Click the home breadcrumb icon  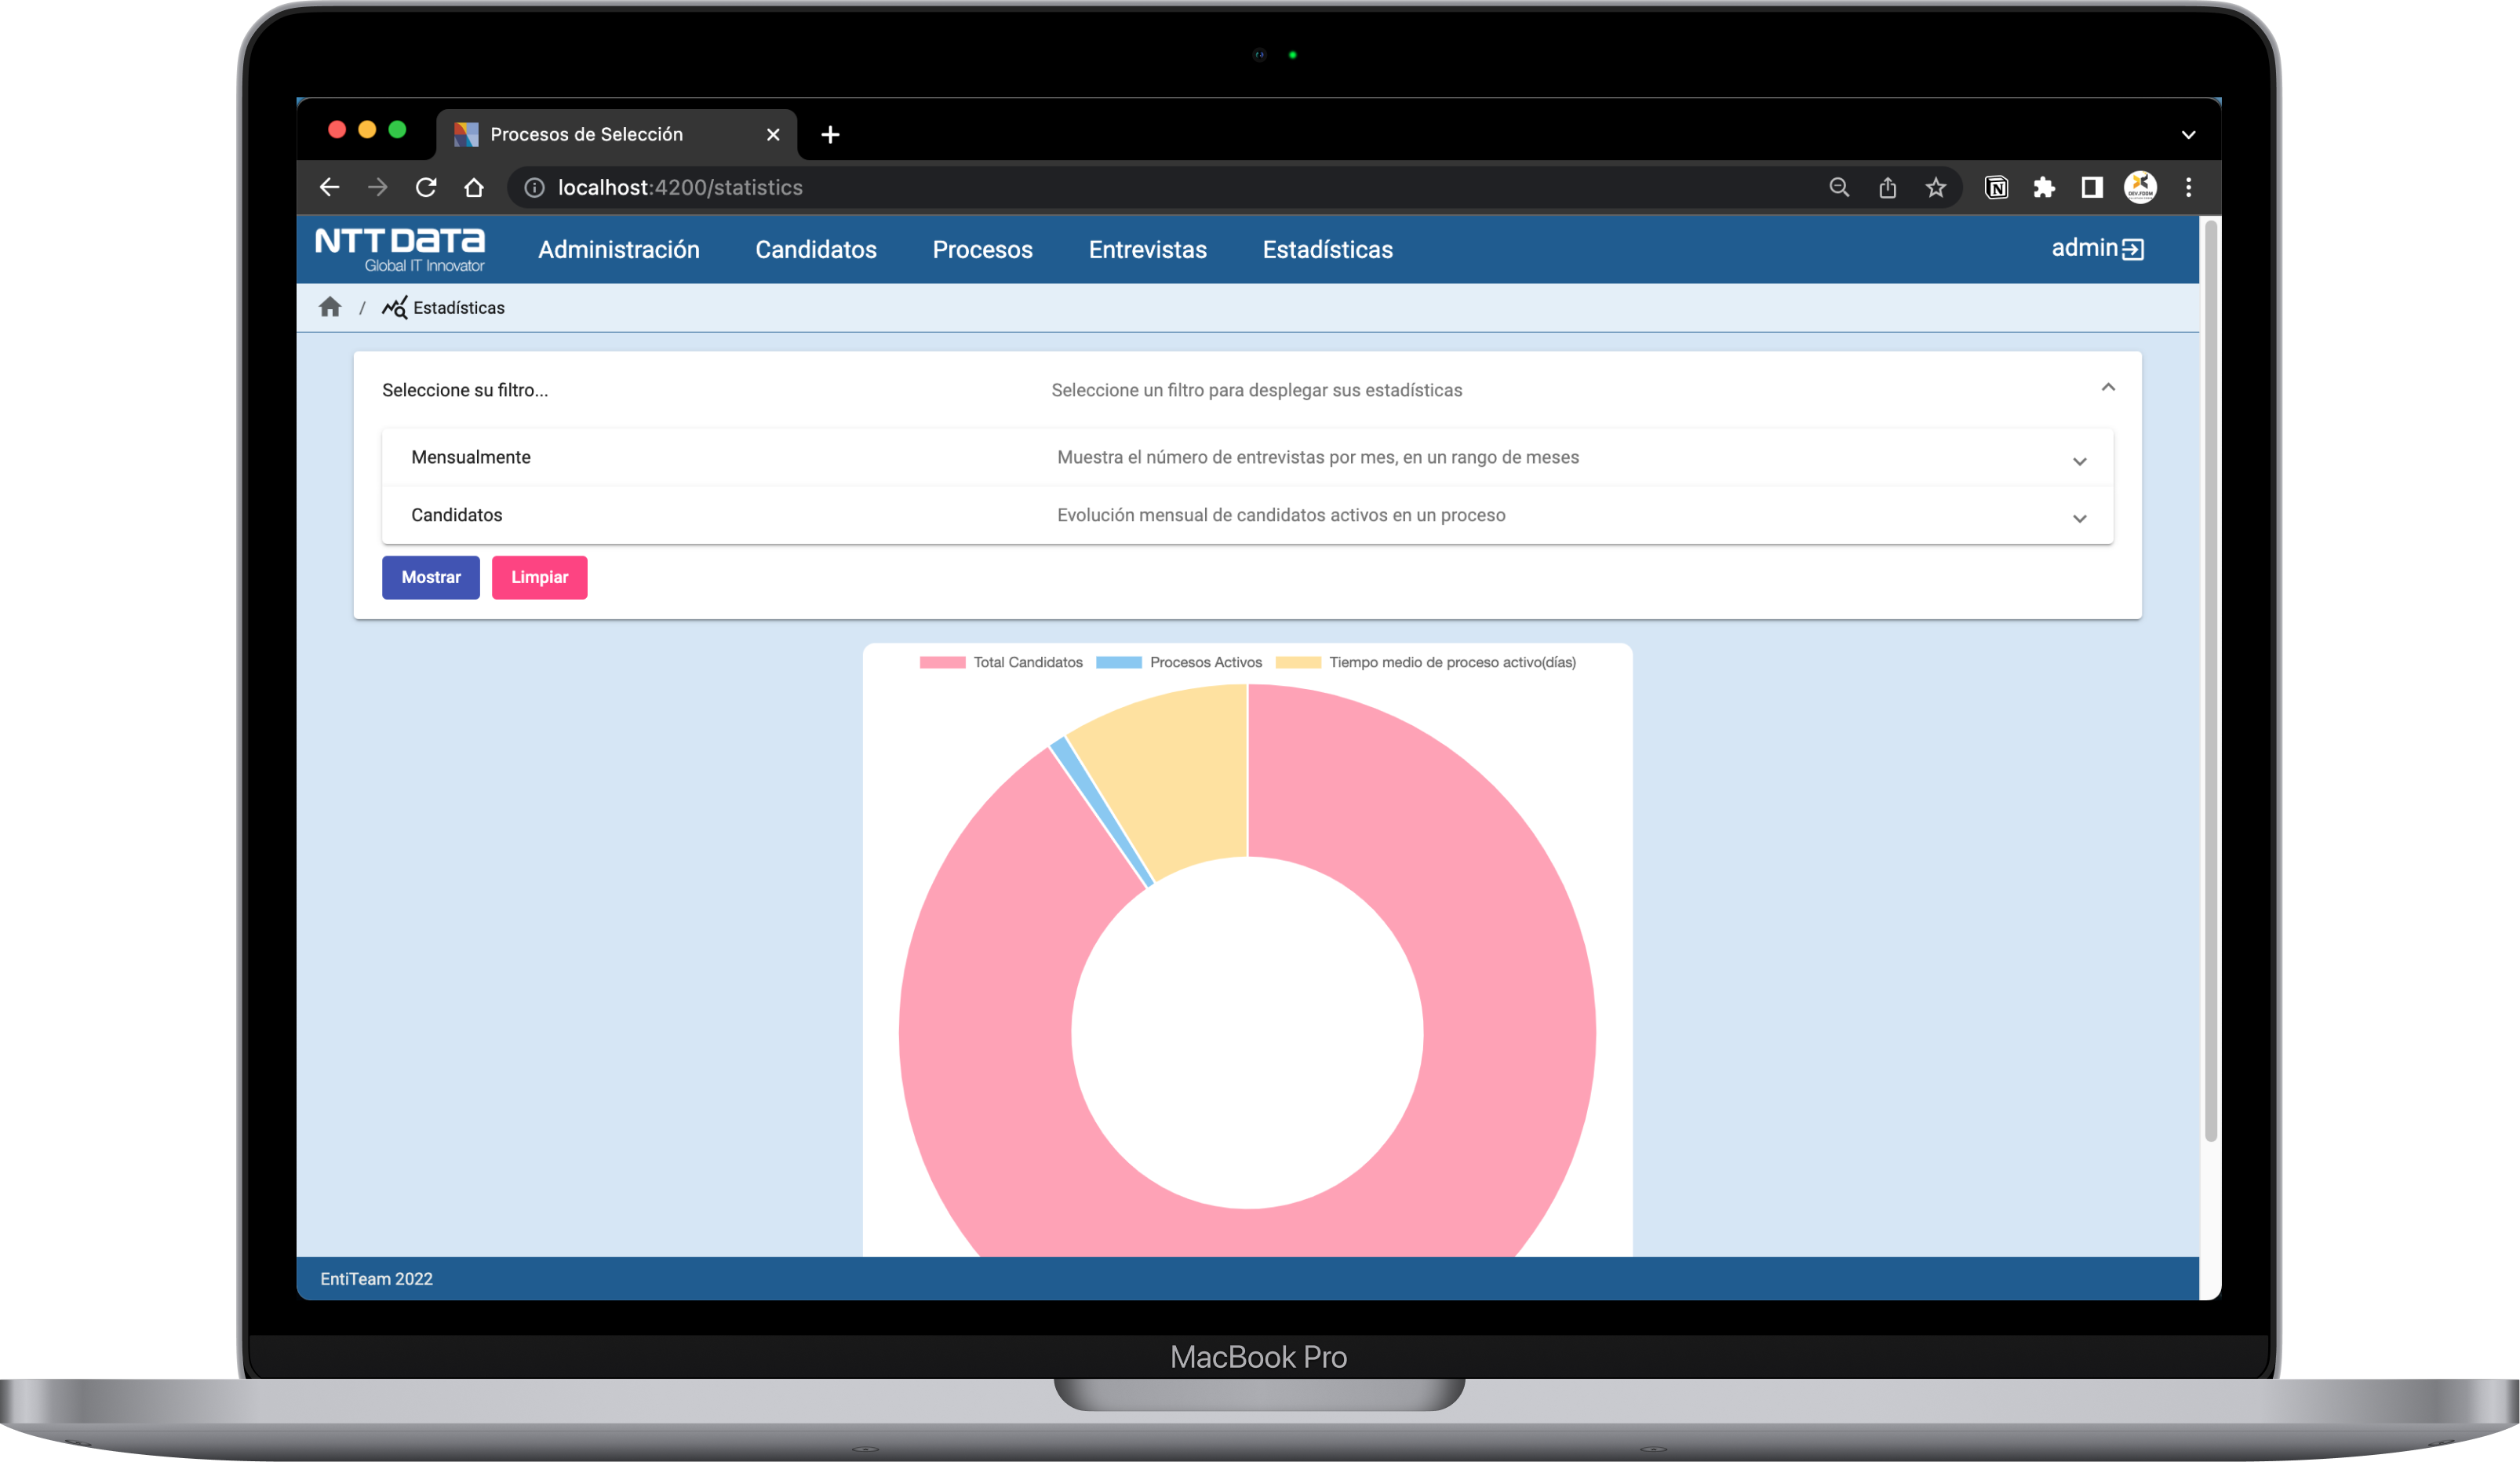pyautogui.click(x=330, y=307)
